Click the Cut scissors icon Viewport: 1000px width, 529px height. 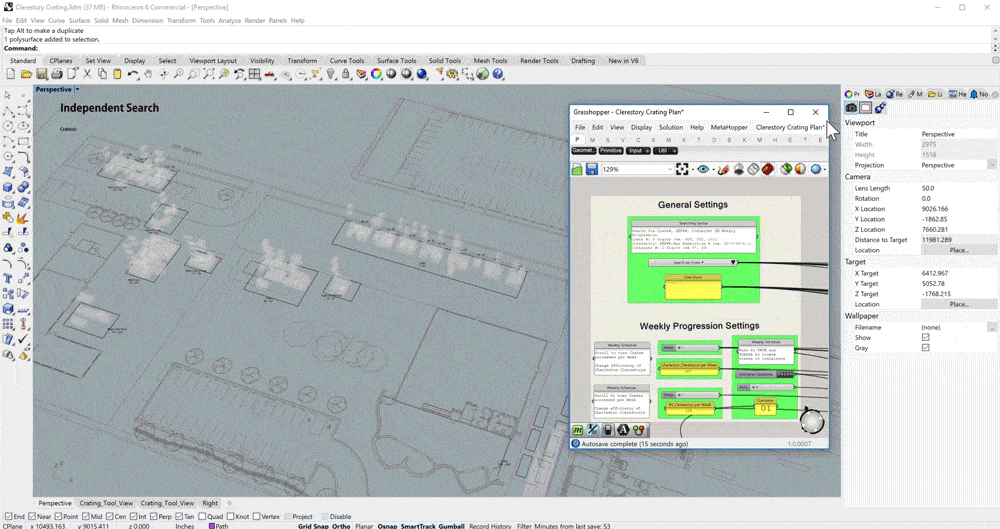[87, 74]
